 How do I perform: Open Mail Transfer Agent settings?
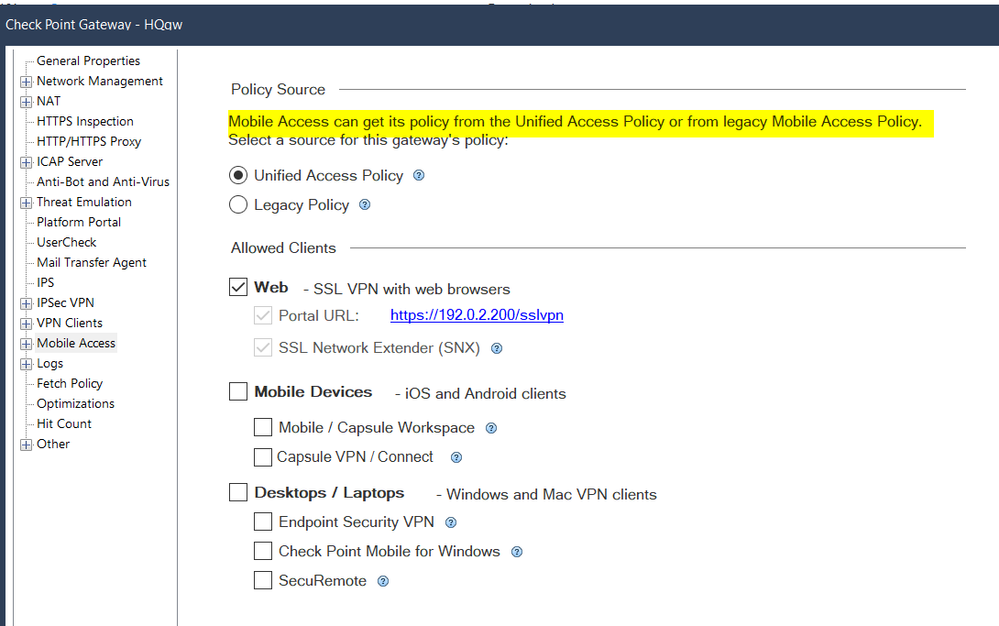pos(92,262)
